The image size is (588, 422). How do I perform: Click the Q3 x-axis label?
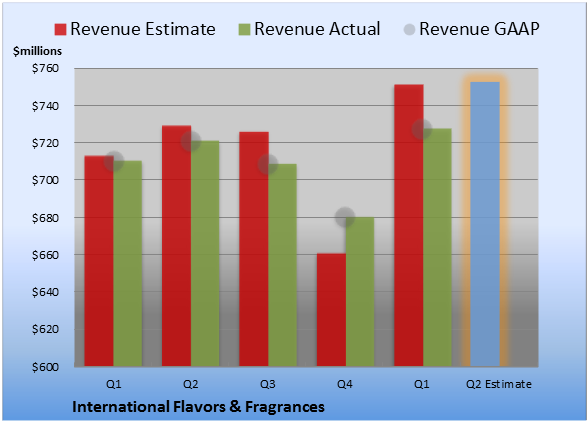tap(268, 384)
